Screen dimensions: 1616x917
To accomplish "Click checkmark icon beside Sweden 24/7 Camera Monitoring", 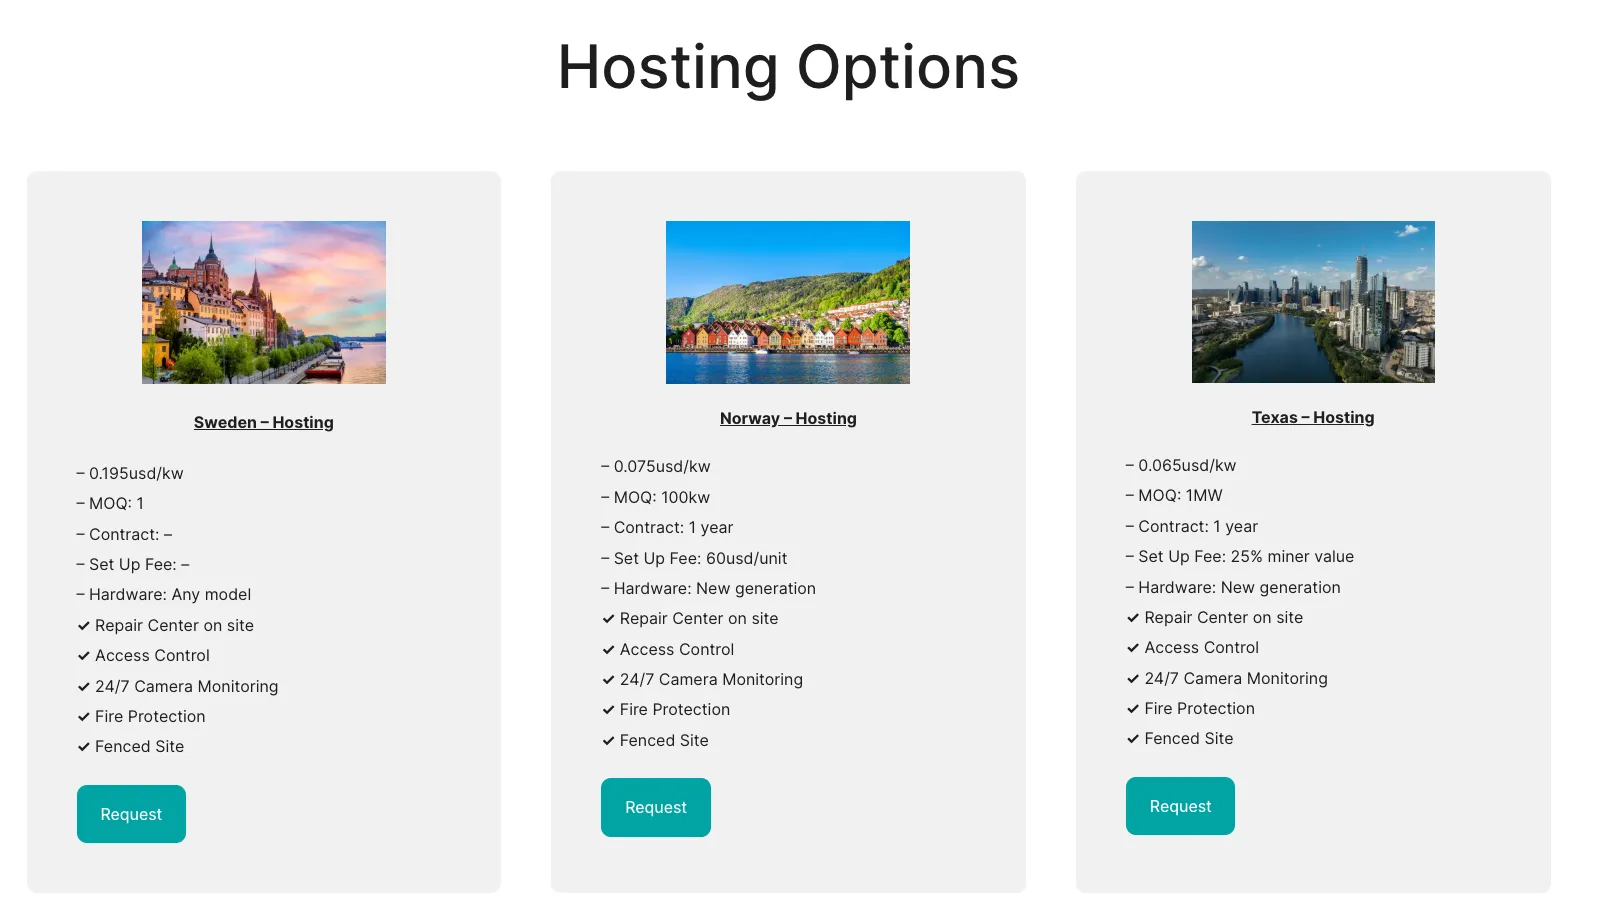I will tap(84, 687).
